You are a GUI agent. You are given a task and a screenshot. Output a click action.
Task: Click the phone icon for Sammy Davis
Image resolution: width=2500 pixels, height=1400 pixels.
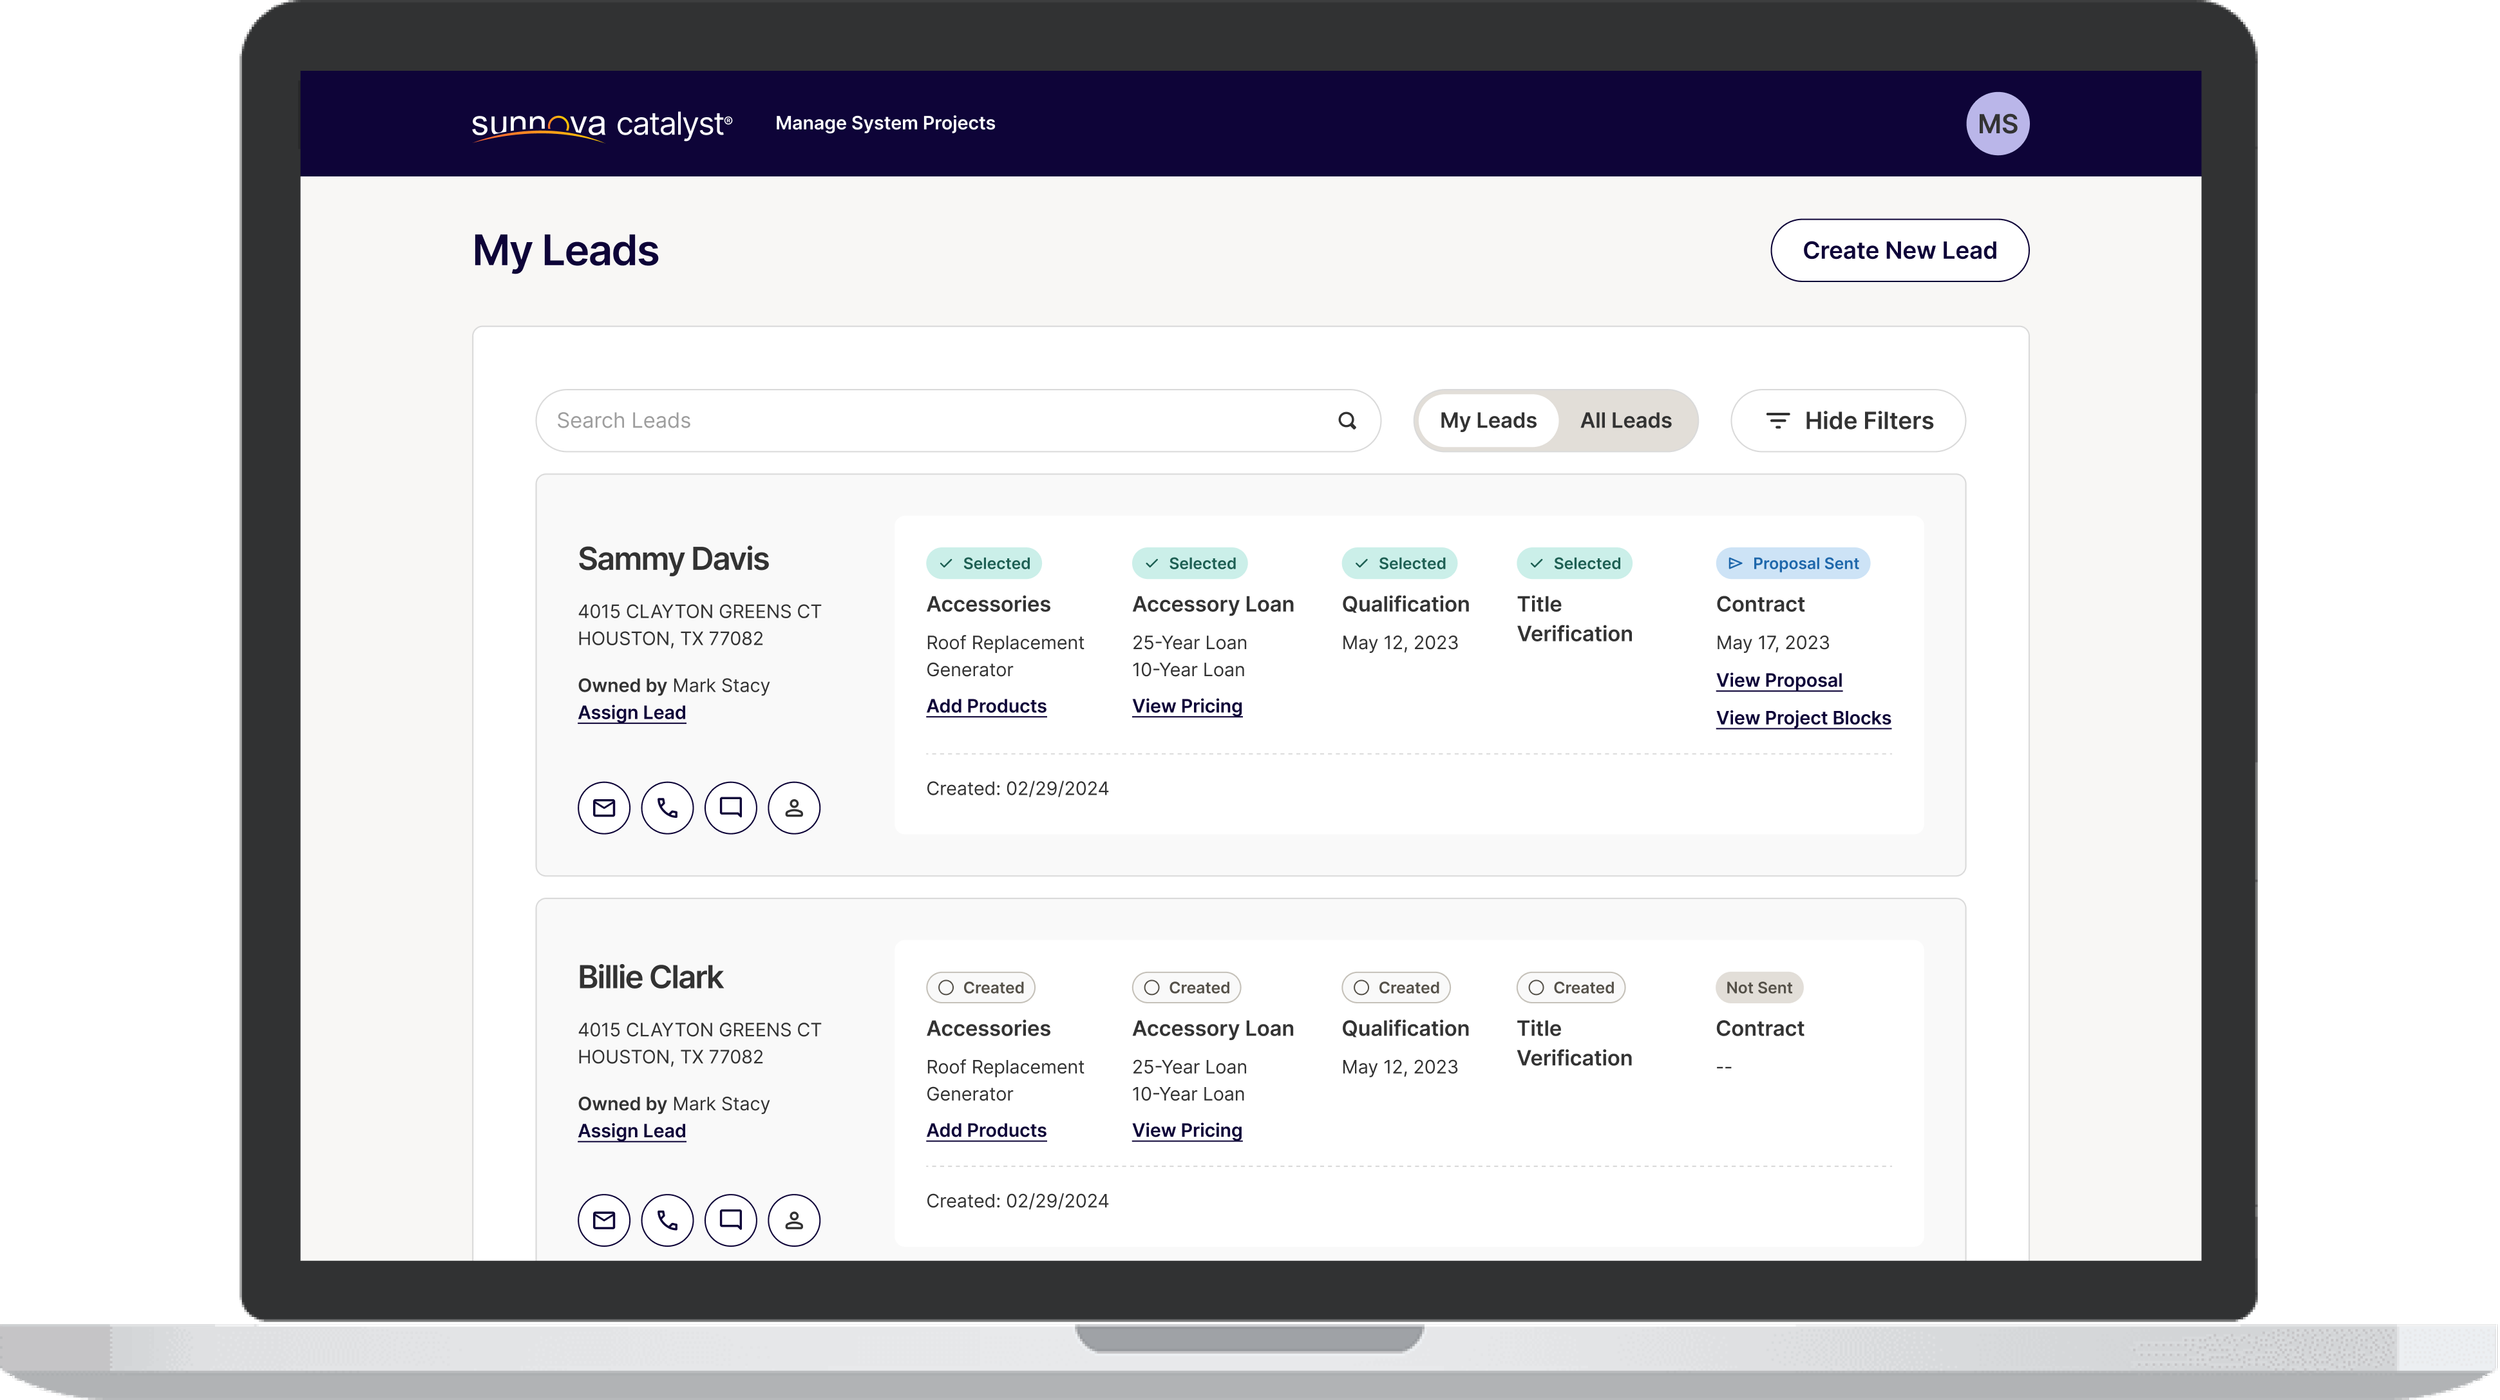667,807
